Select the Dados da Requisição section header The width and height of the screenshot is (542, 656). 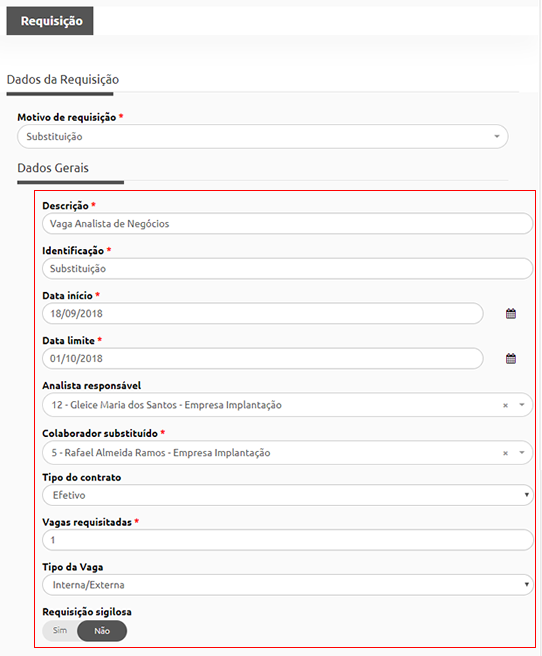pyautogui.click(x=63, y=79)
